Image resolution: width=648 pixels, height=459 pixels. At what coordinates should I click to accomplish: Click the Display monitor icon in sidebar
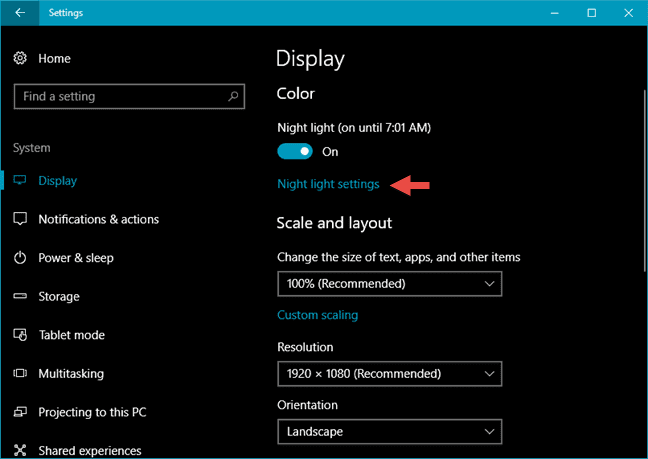20,181
